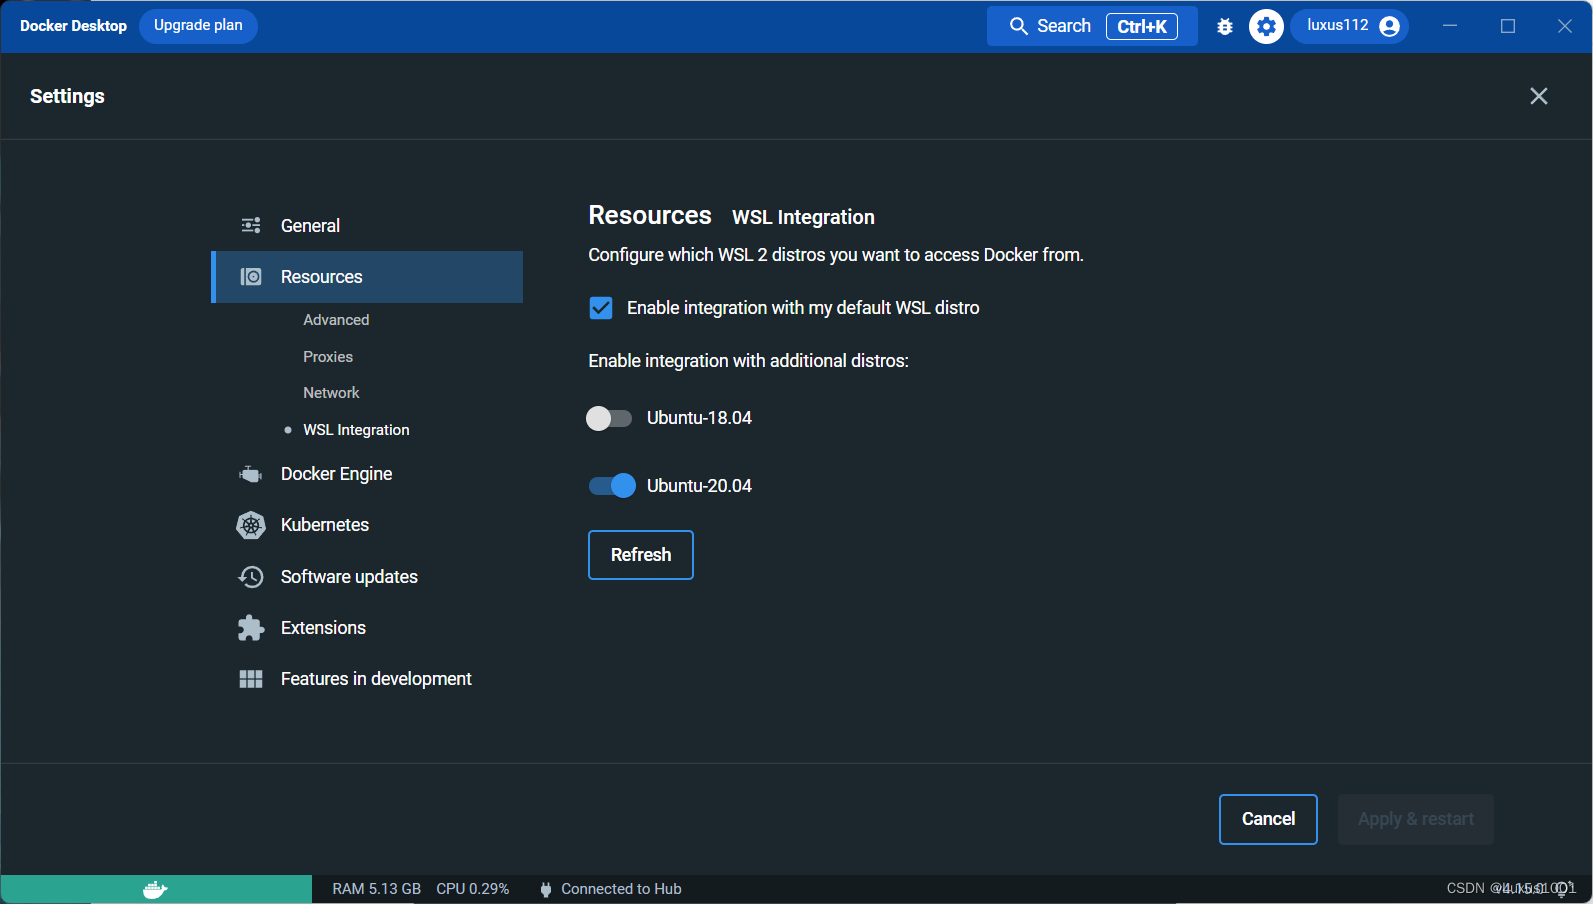Open the Proxies subsection
This screenshot has width=1593, height=904.
pos(328,357)
